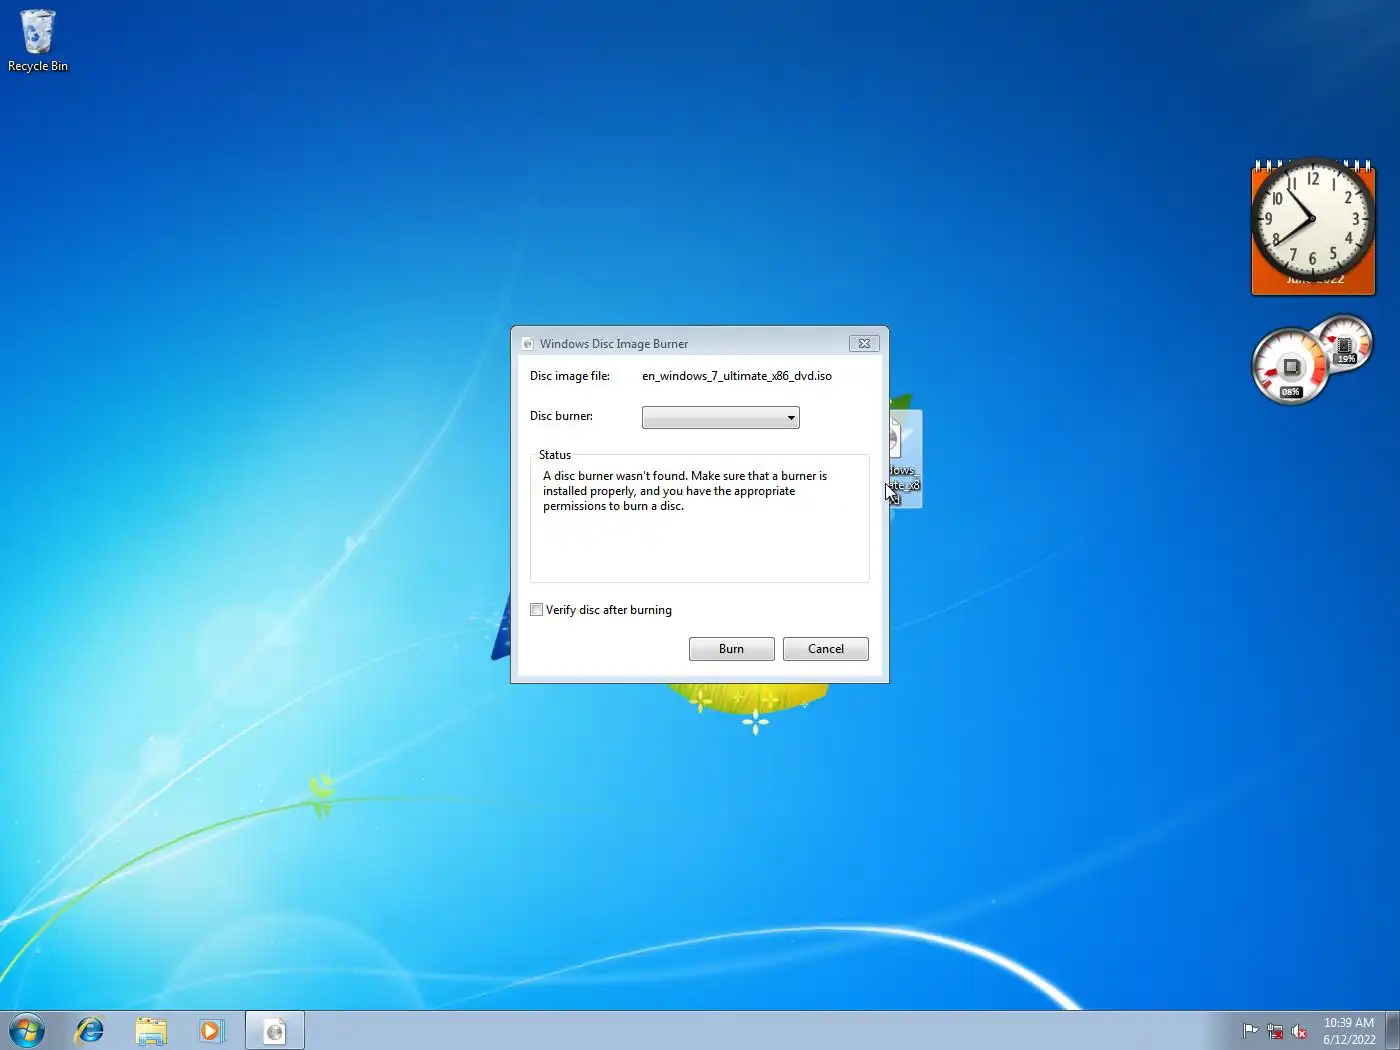Enable Verify disc after burning checkbox
1400x1050 pixels.
(x=537, y=609)
